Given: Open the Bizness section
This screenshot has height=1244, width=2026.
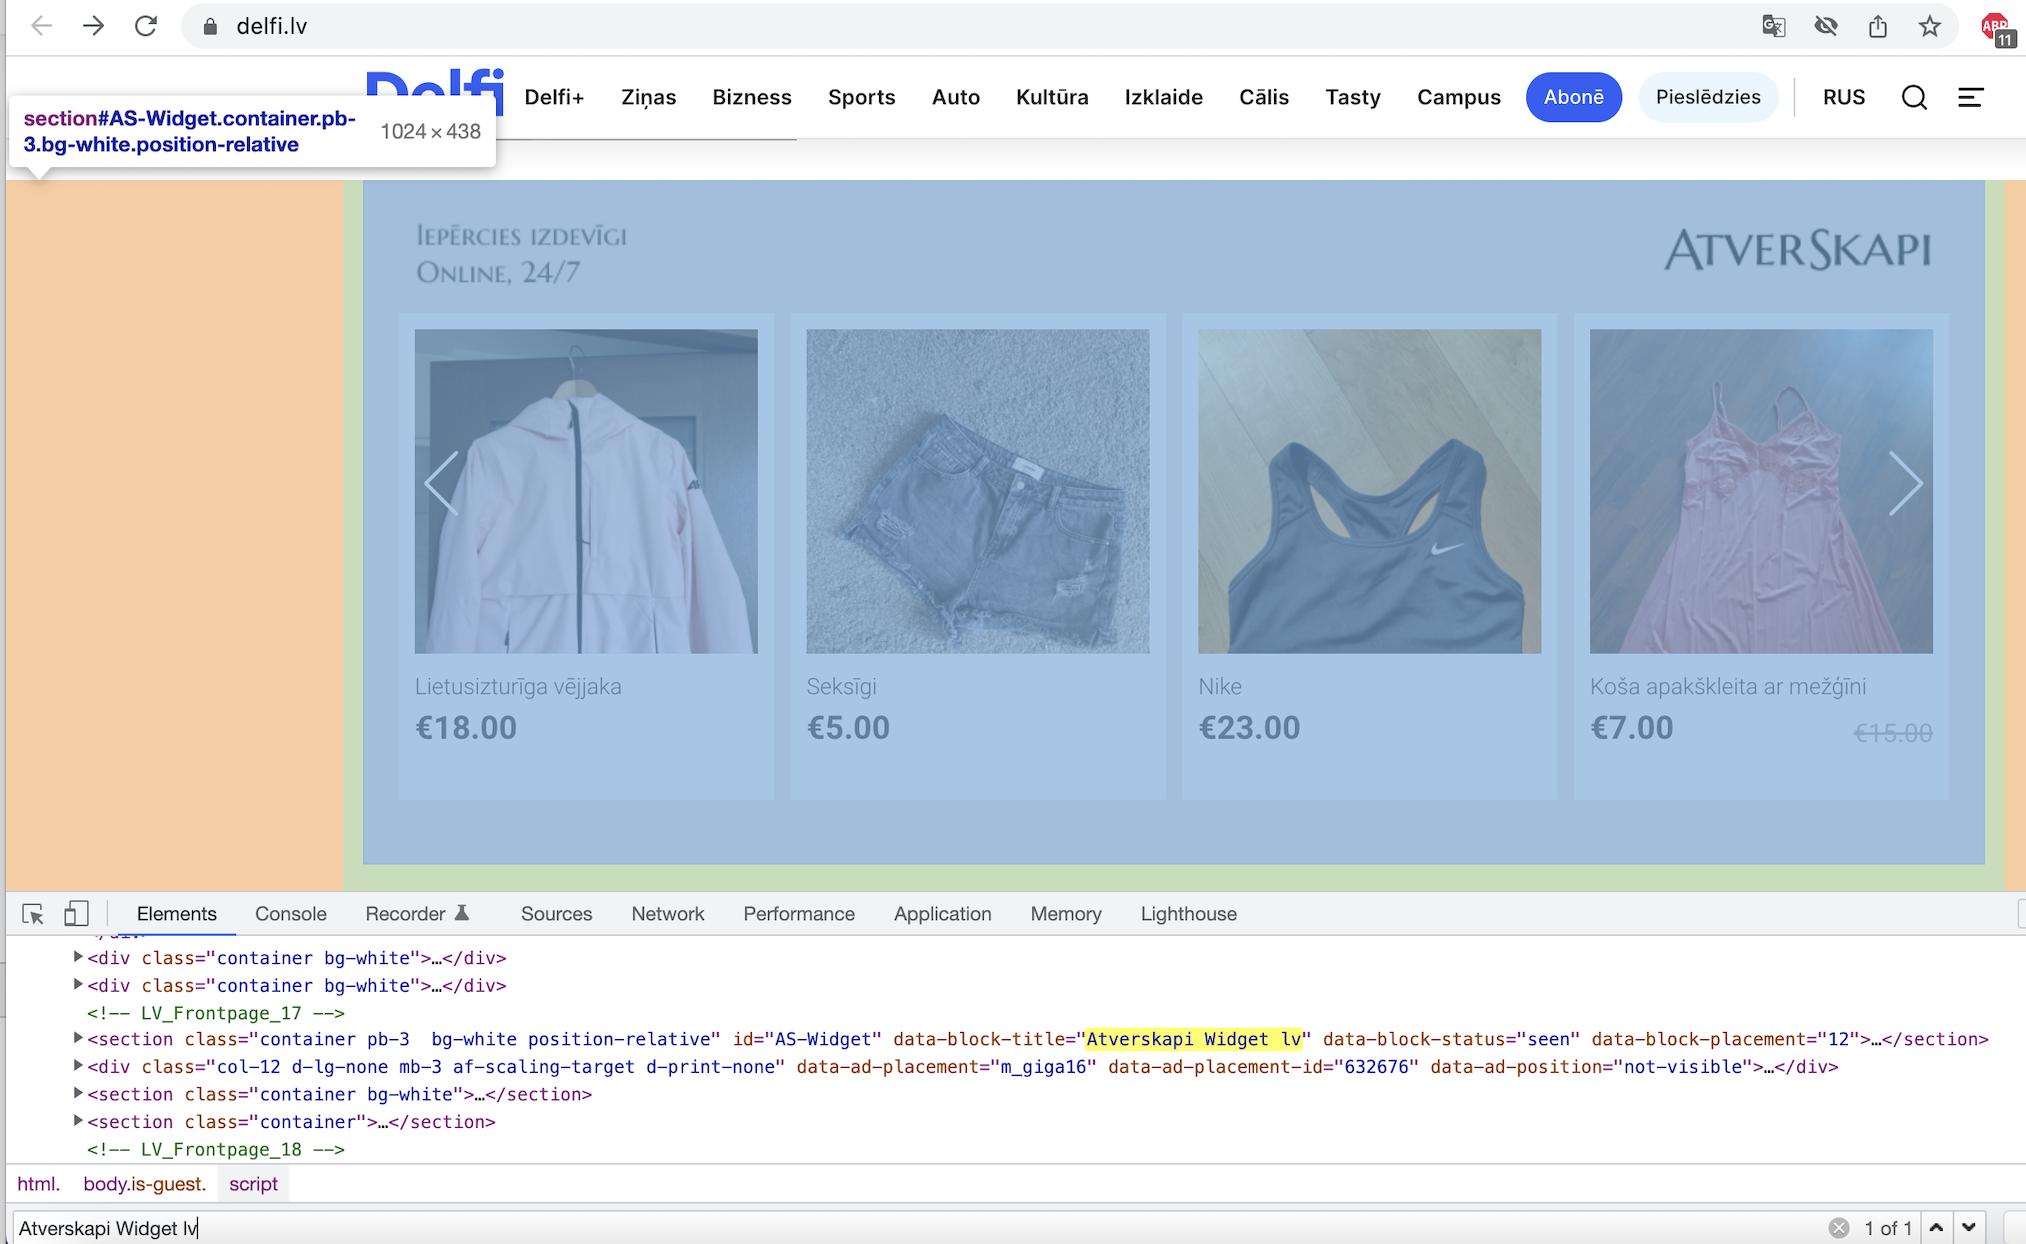Looking at the screenshot, I should click(x=752, y=97).
